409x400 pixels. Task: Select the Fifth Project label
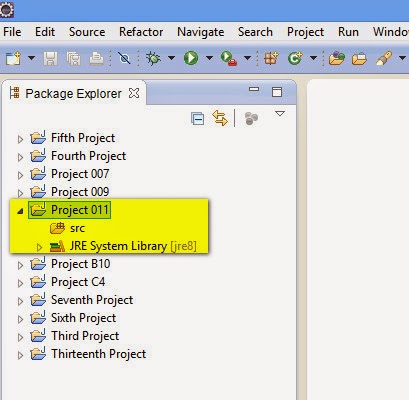coord(83,138)
